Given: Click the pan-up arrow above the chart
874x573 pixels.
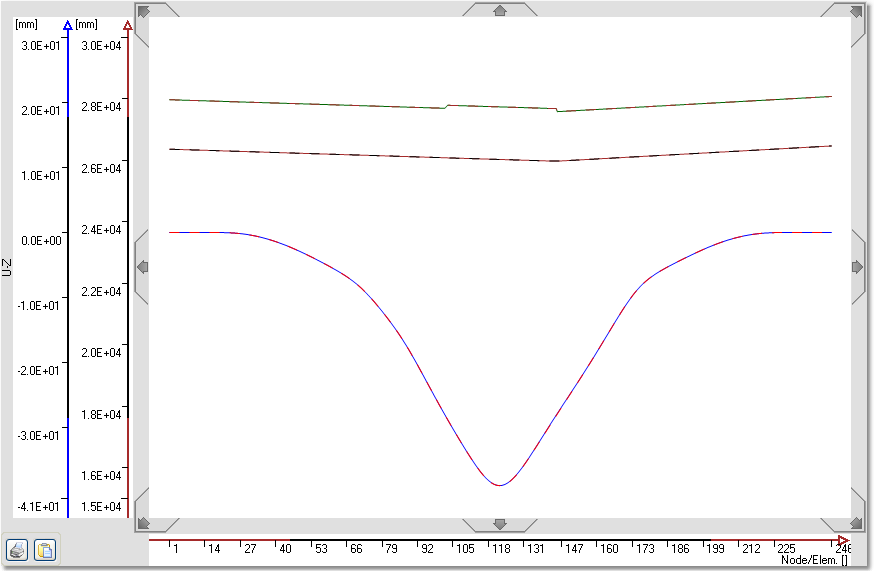Looking at the screenshot, I should coord(500,11).
